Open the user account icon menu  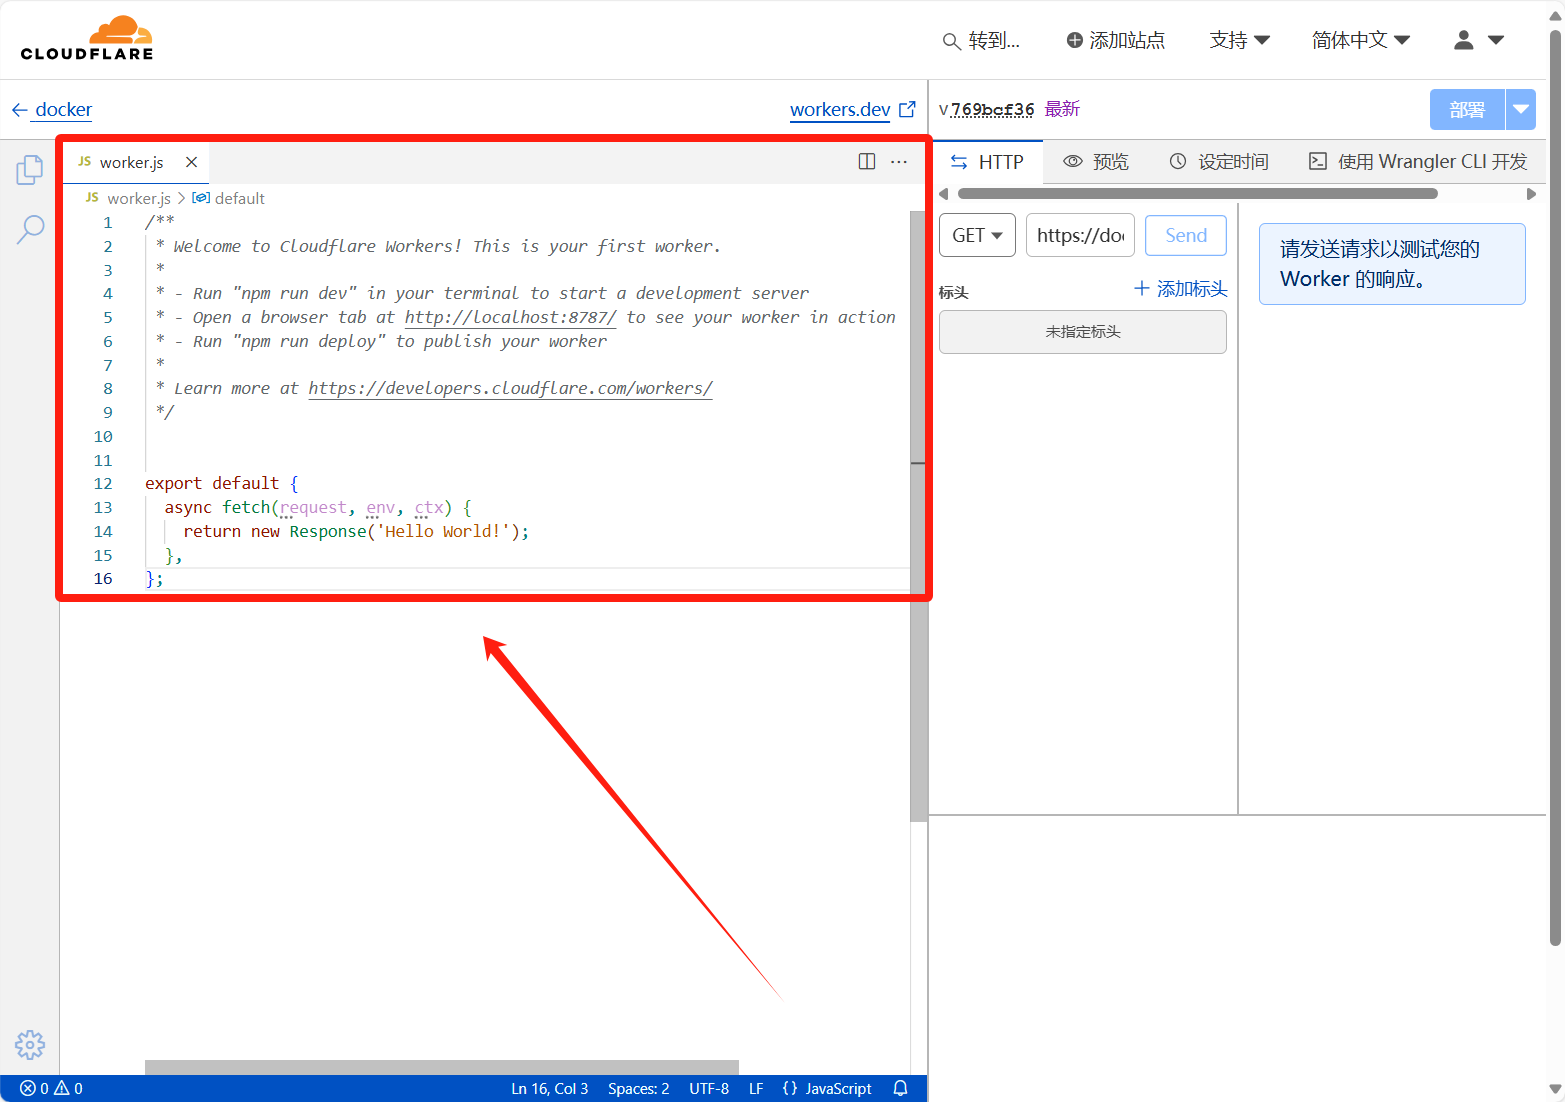[x=1478, y=40]
